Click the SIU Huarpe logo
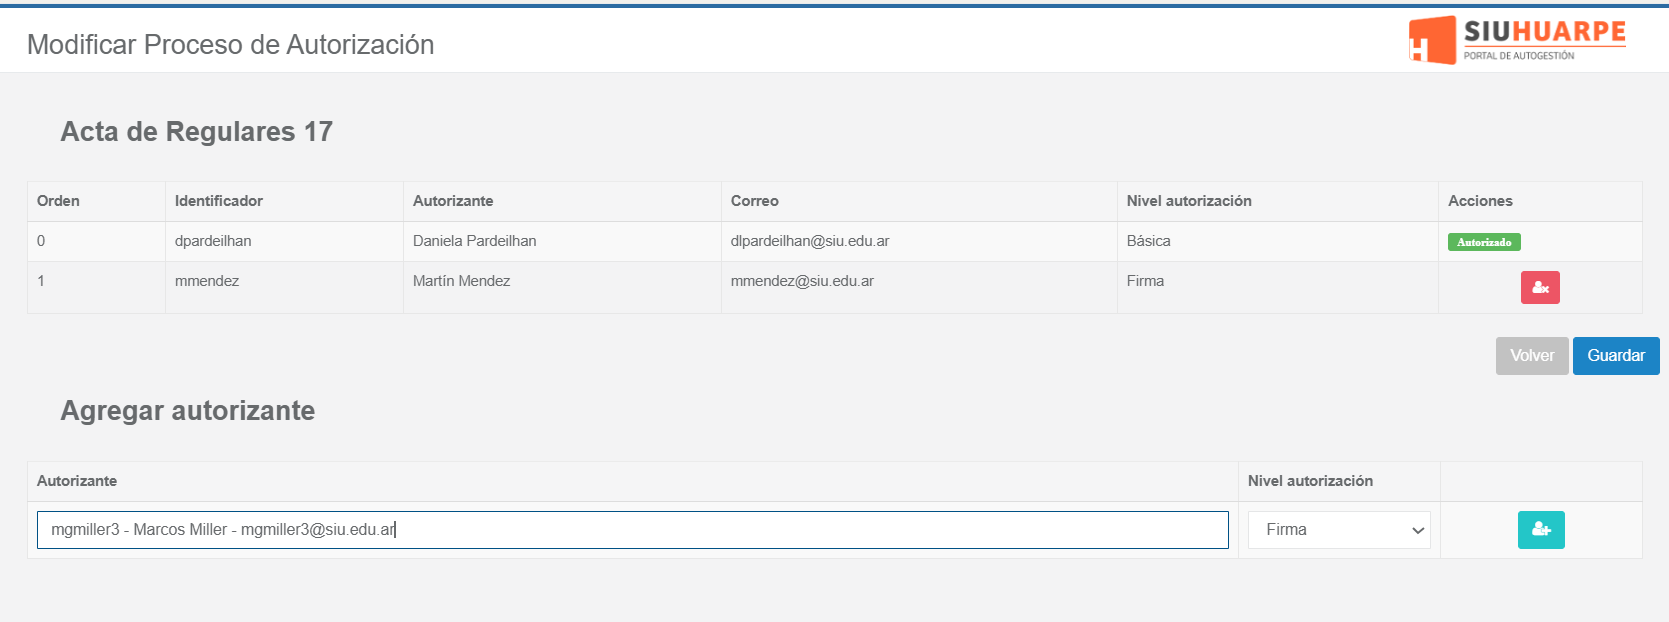The width and height of the screenshot is (1669, 622). point(1517,40)
